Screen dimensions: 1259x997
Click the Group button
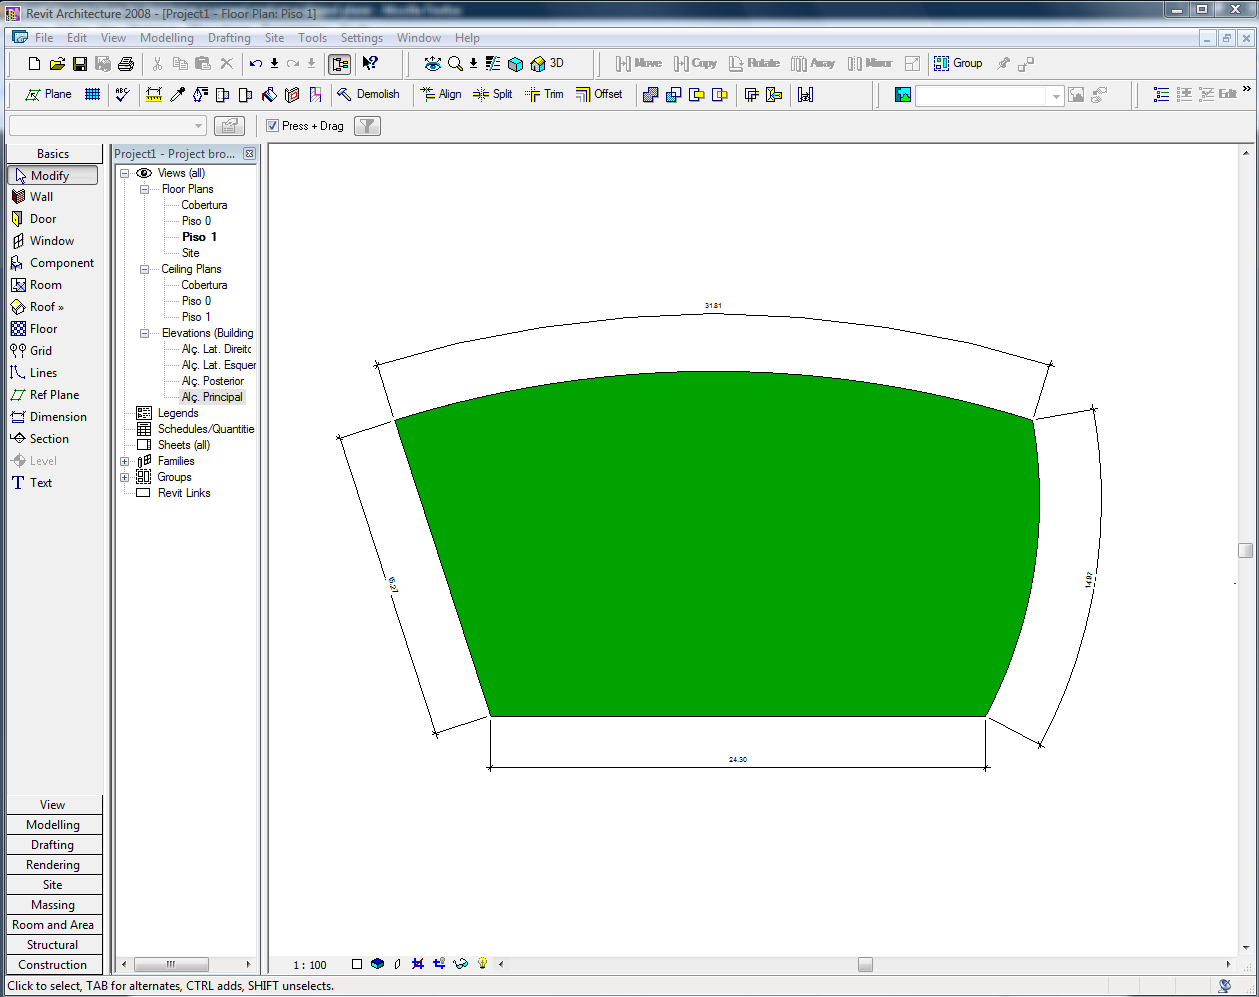point(958,63)
